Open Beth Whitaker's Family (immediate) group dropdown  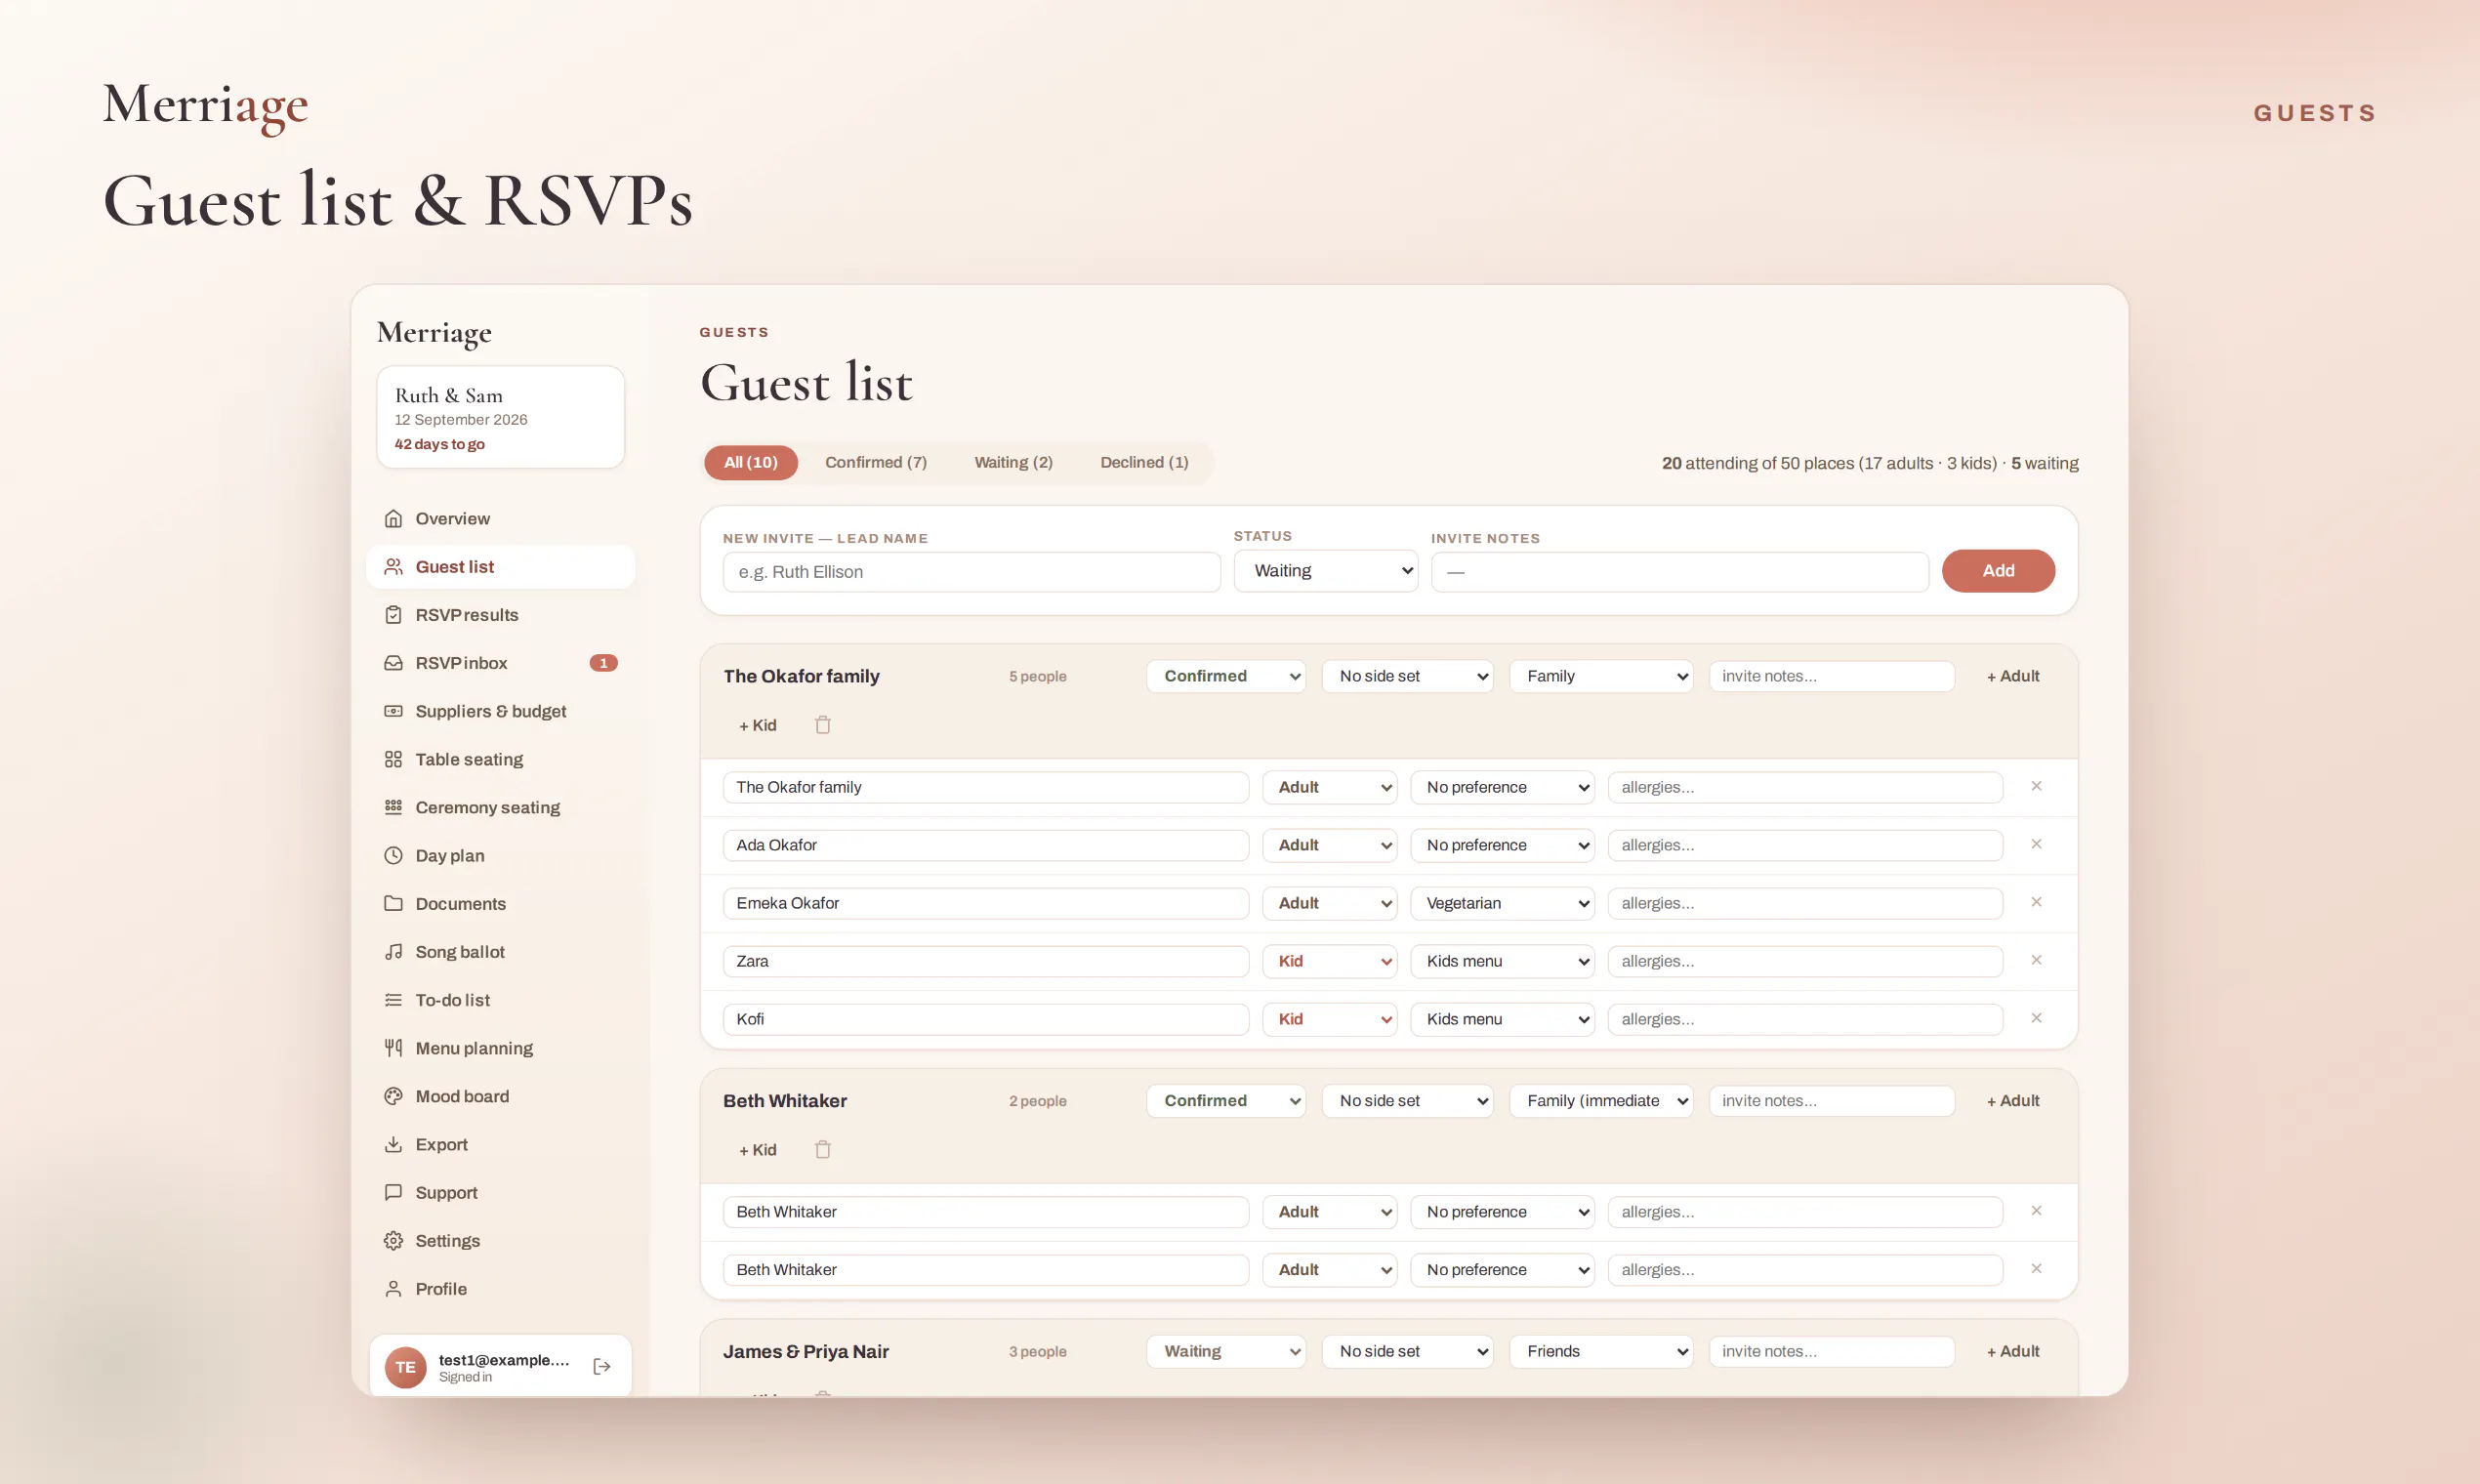pyautogui.click(x=1601, y=1101)
